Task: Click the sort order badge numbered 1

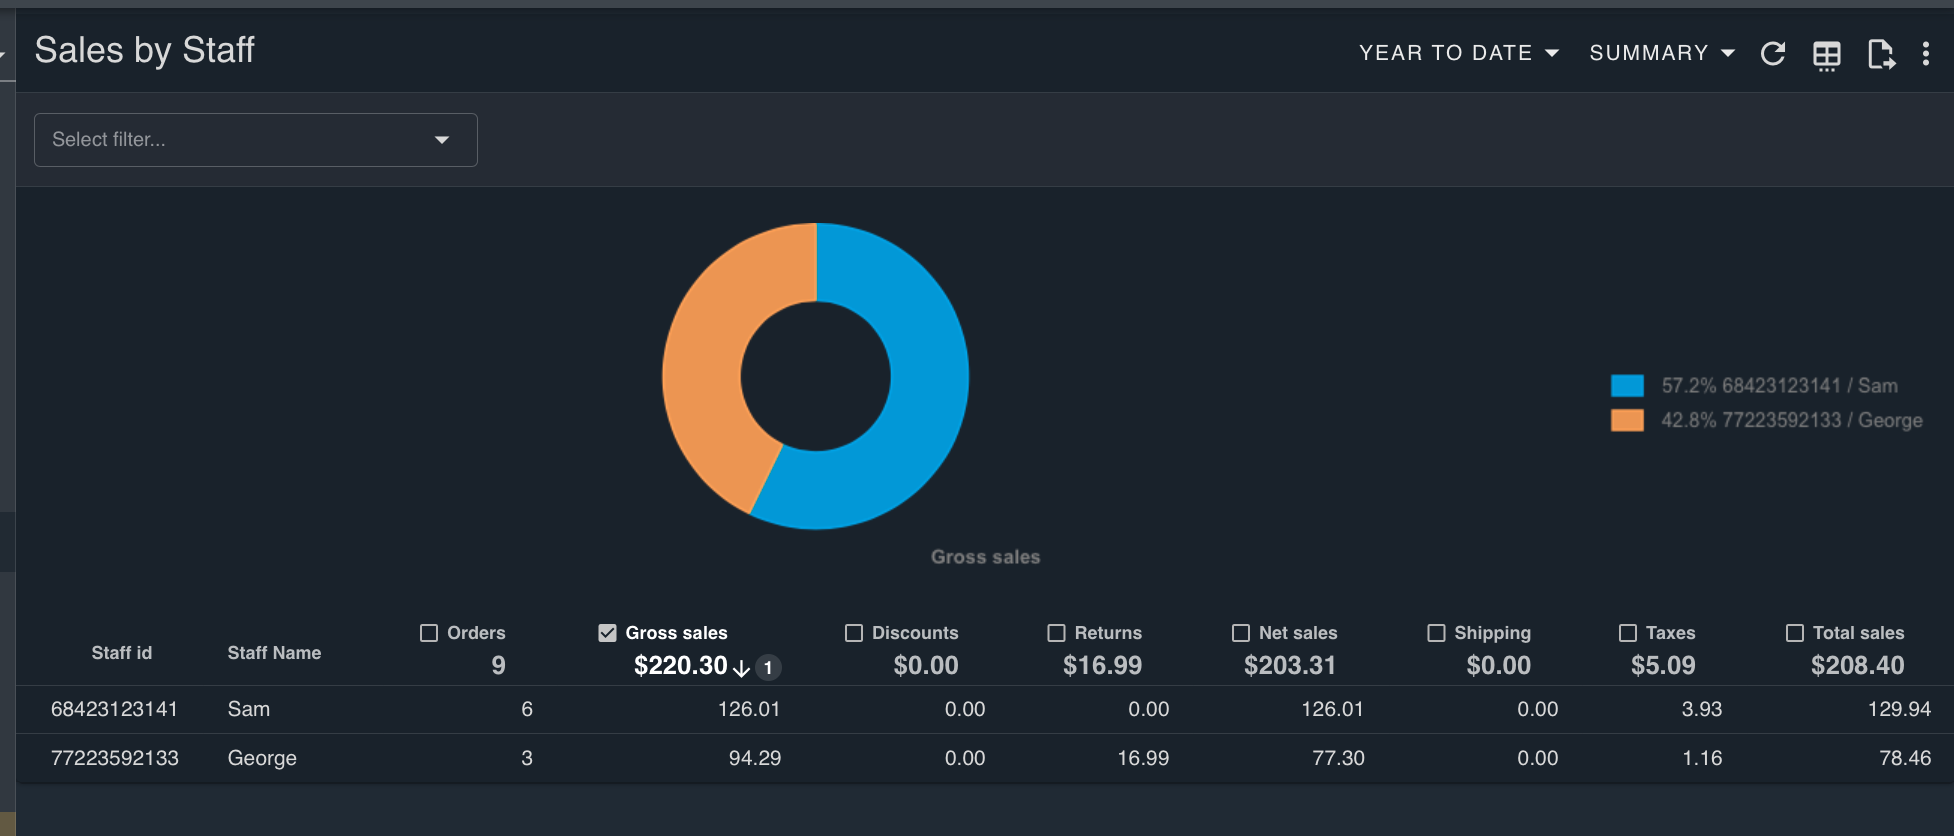Action: (x=768, y=668)
